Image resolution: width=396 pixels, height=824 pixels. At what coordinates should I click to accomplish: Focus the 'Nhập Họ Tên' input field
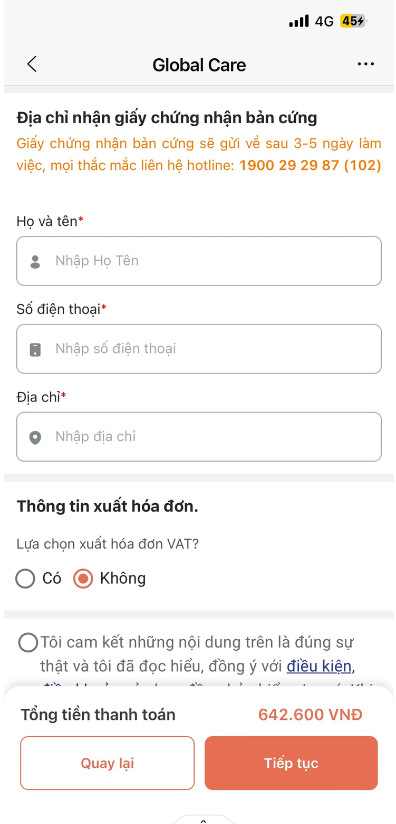pyautogui.click(x=199, y=261)
